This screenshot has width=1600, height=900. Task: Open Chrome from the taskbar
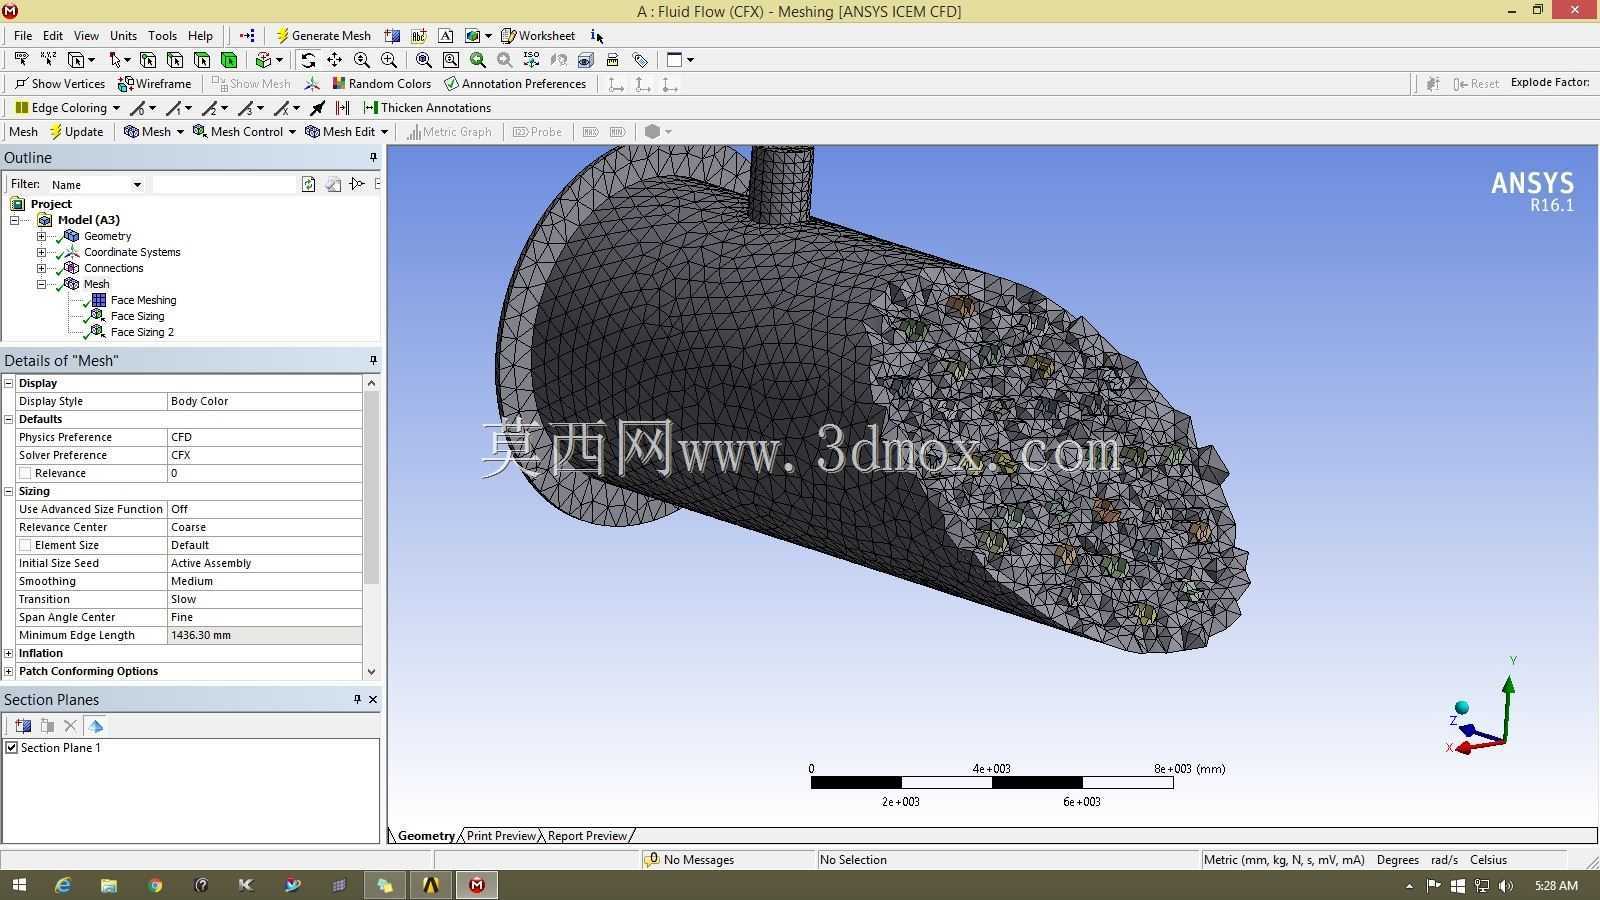(155, 885)
